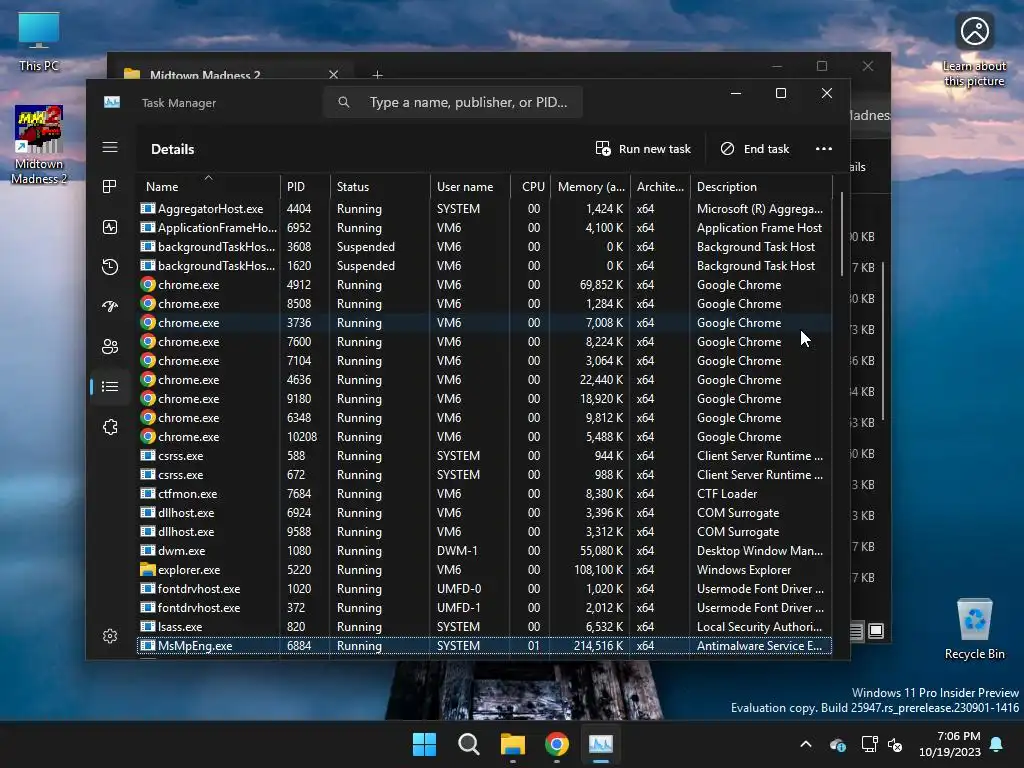Open the Windows Start button
The height and width of the screenshot is (768, 1024).
tap(424, 744)
